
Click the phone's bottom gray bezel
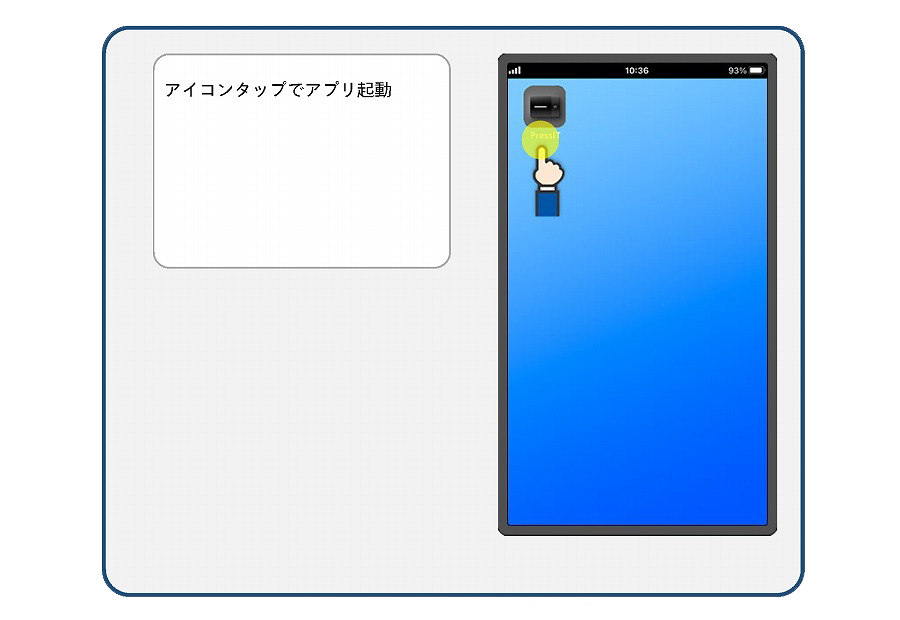click(637, 530)
